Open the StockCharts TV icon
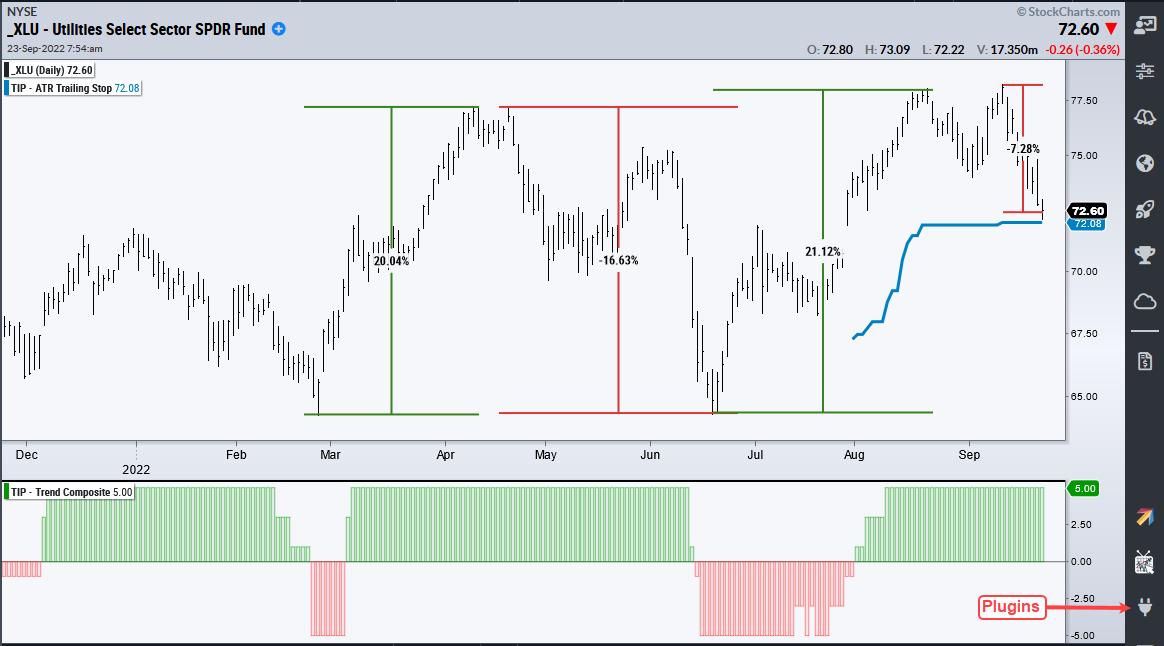Screen dimensions: 1164x646 (x=1145, y=562)
